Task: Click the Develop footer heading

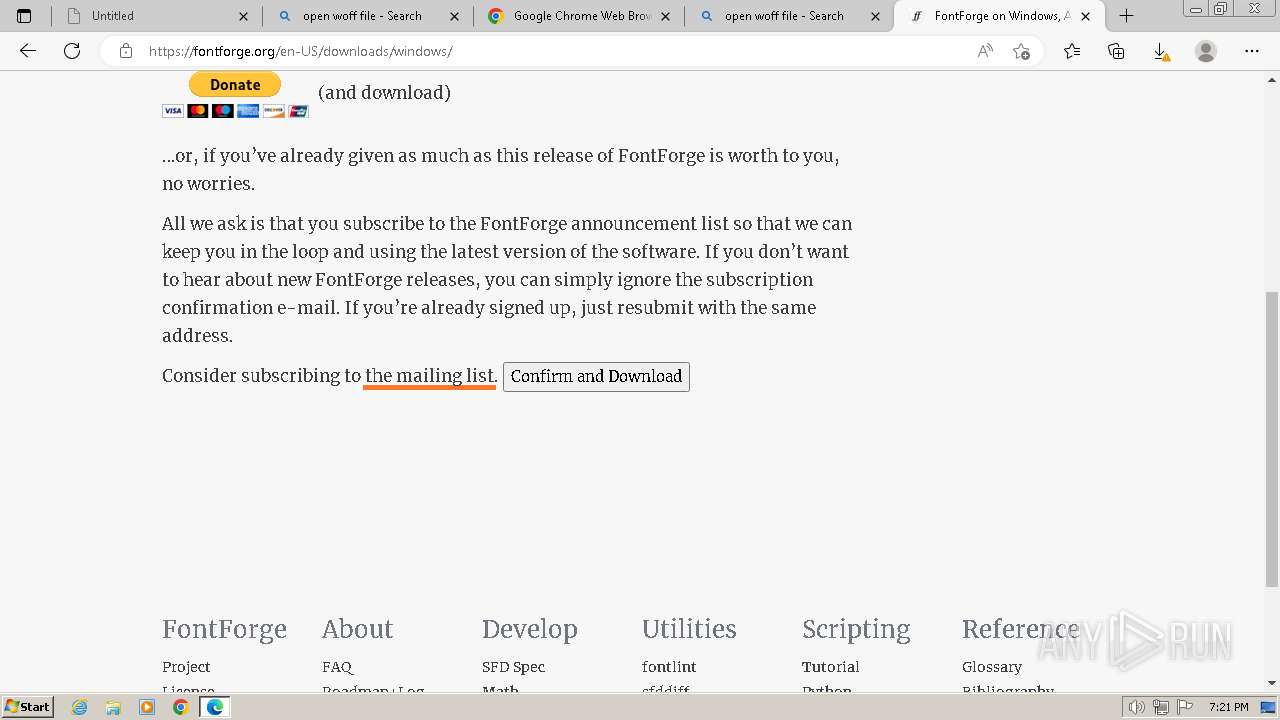Action: (x=530, y=629)
